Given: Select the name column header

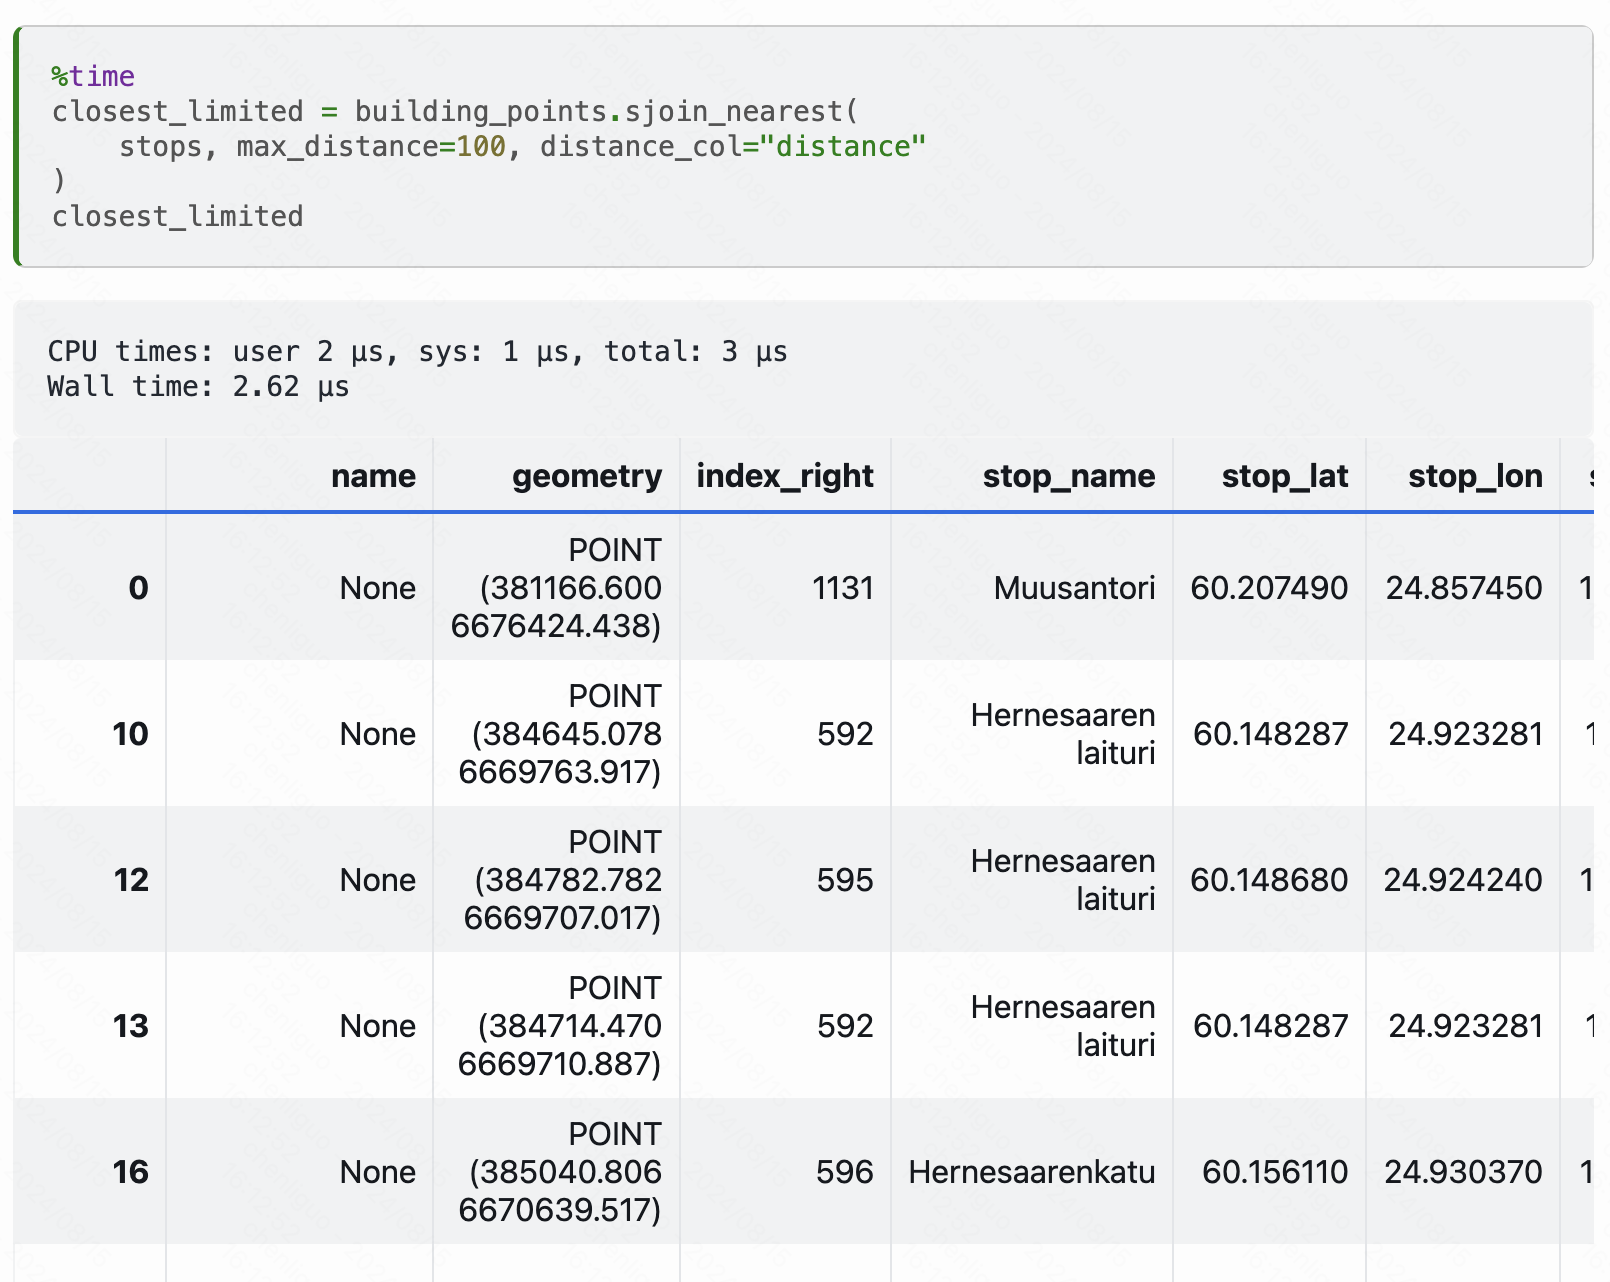Looking at the screenshot, I should pyautogui.click(x=373, y=476).
